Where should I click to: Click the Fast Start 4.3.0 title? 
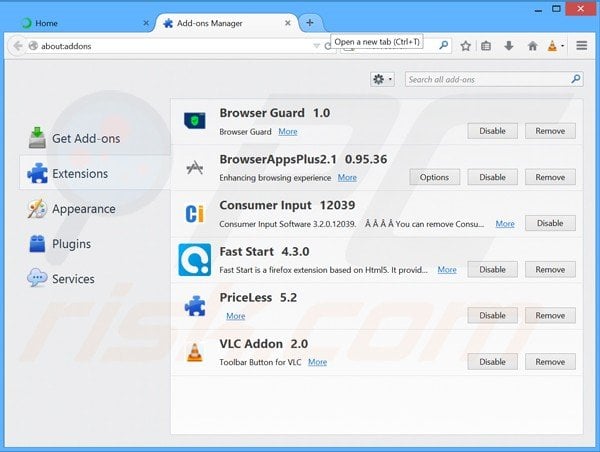(264, 251)
